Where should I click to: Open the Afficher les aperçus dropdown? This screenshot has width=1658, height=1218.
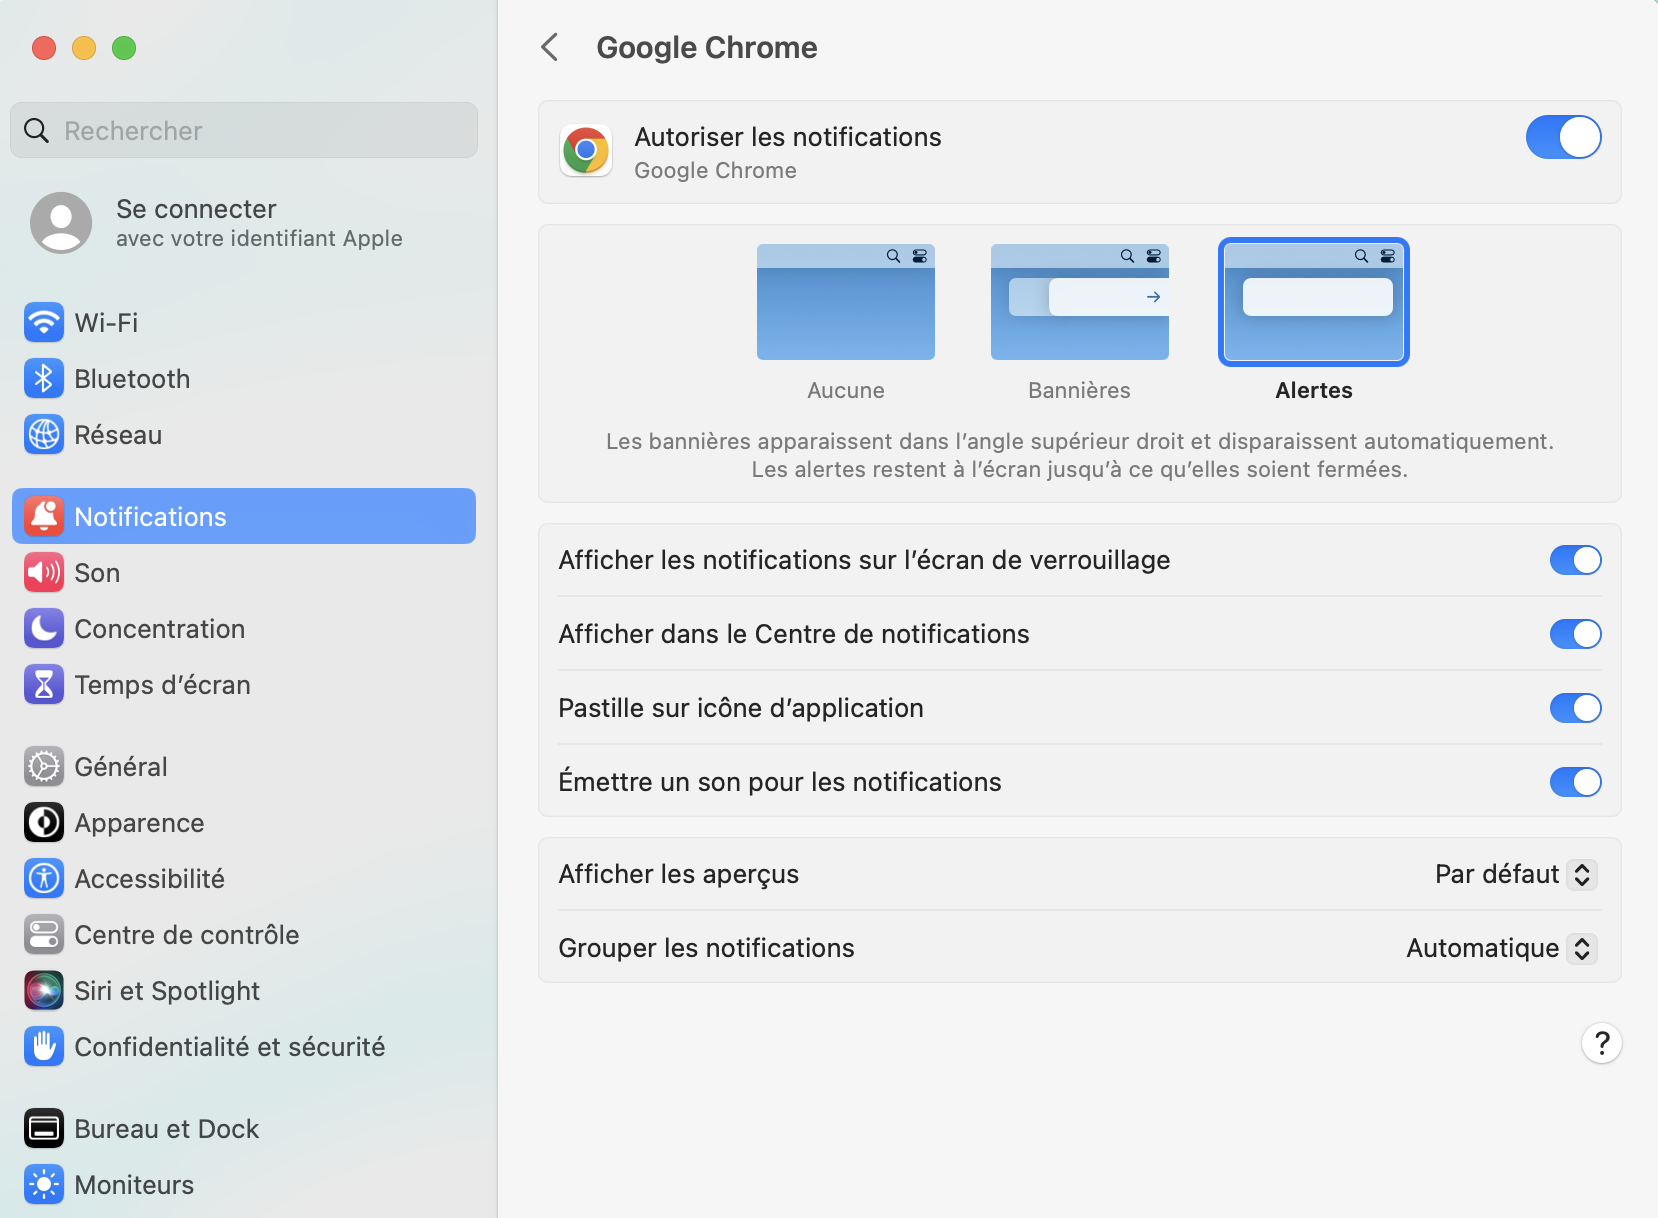1512,874
